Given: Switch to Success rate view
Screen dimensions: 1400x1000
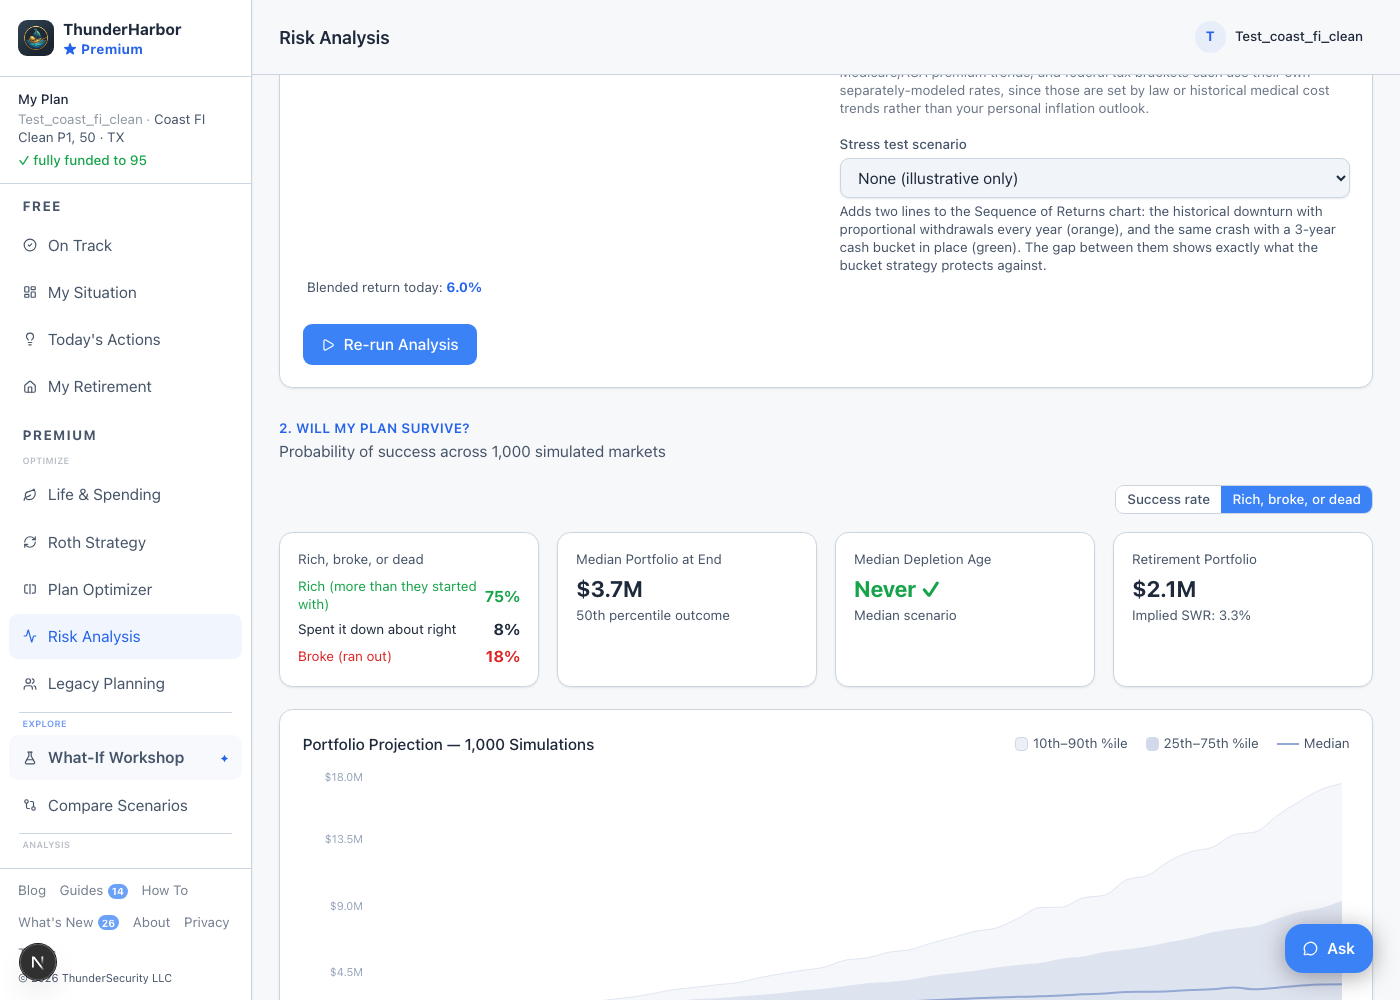Looking at the screenshot, I should pyautogui.click(x=1168, y=499).
